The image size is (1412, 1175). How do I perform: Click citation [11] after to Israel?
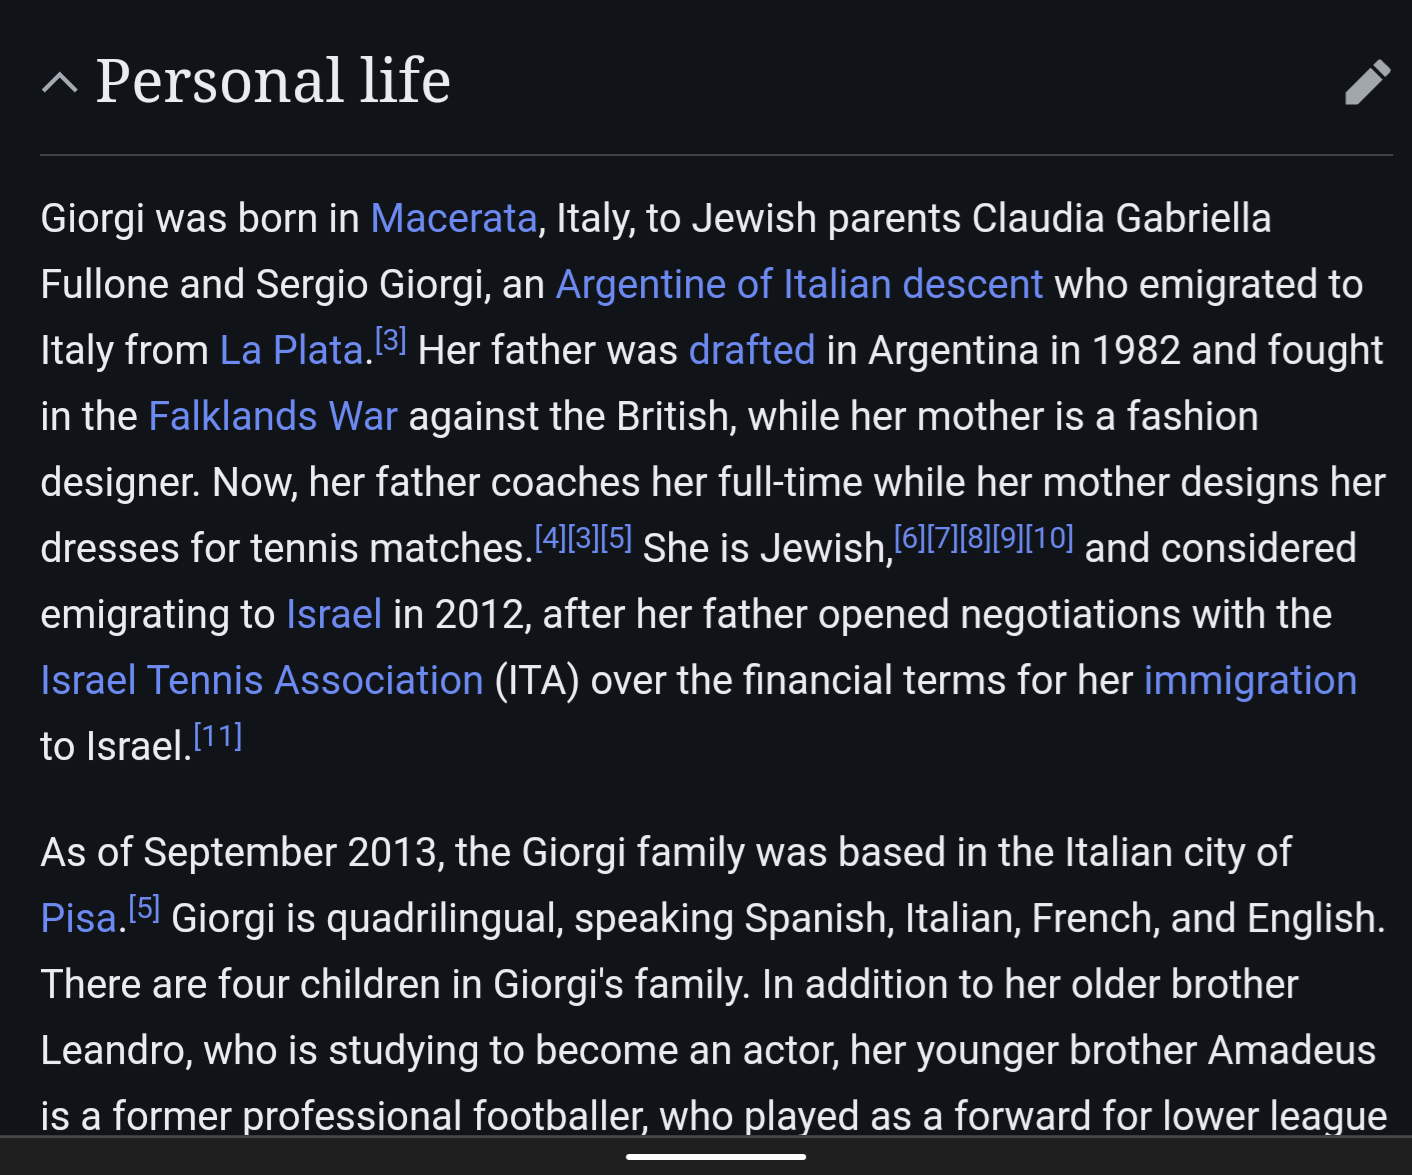pyautogui.click(x=217, y=736)
